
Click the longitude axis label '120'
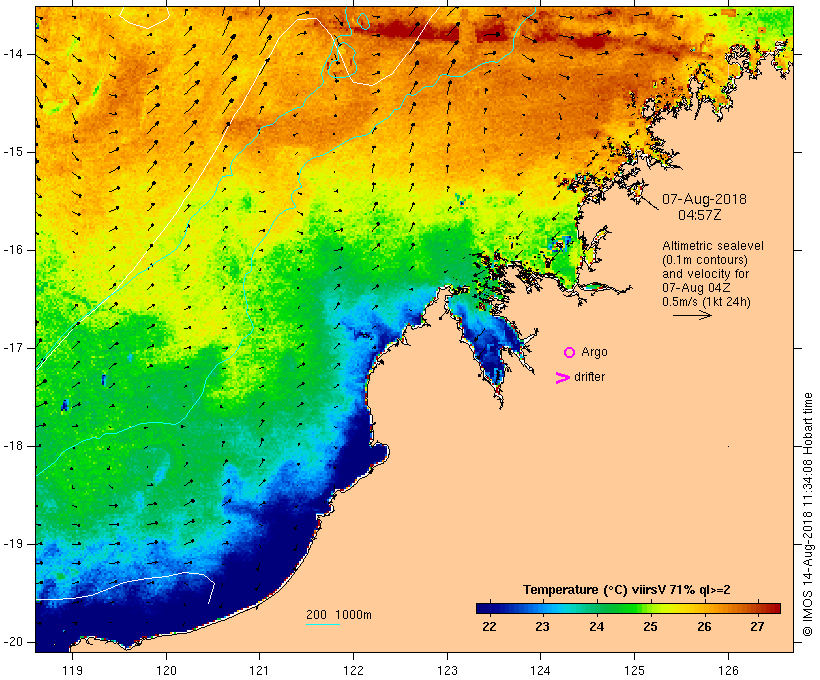pyautogui.click(x=166, y=670)
